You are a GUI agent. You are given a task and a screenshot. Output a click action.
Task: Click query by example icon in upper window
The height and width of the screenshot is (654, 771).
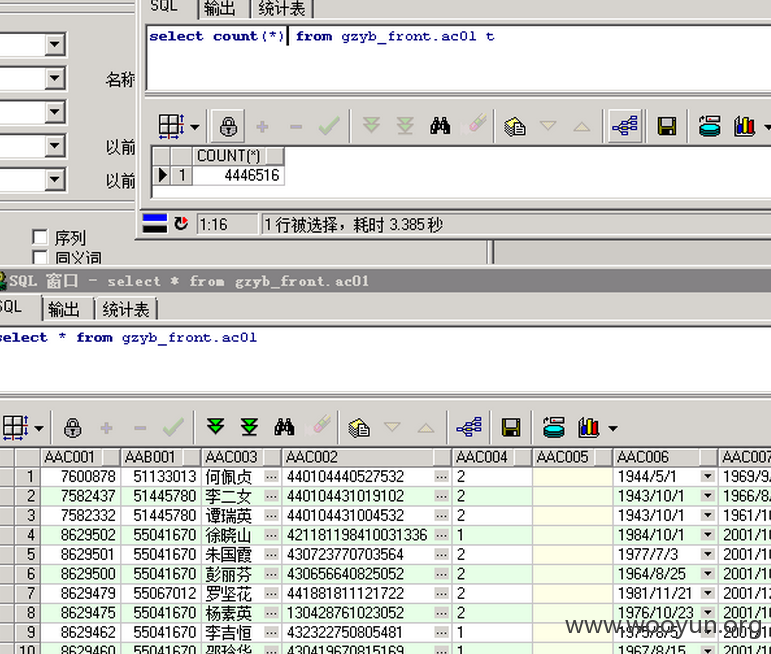515,127
